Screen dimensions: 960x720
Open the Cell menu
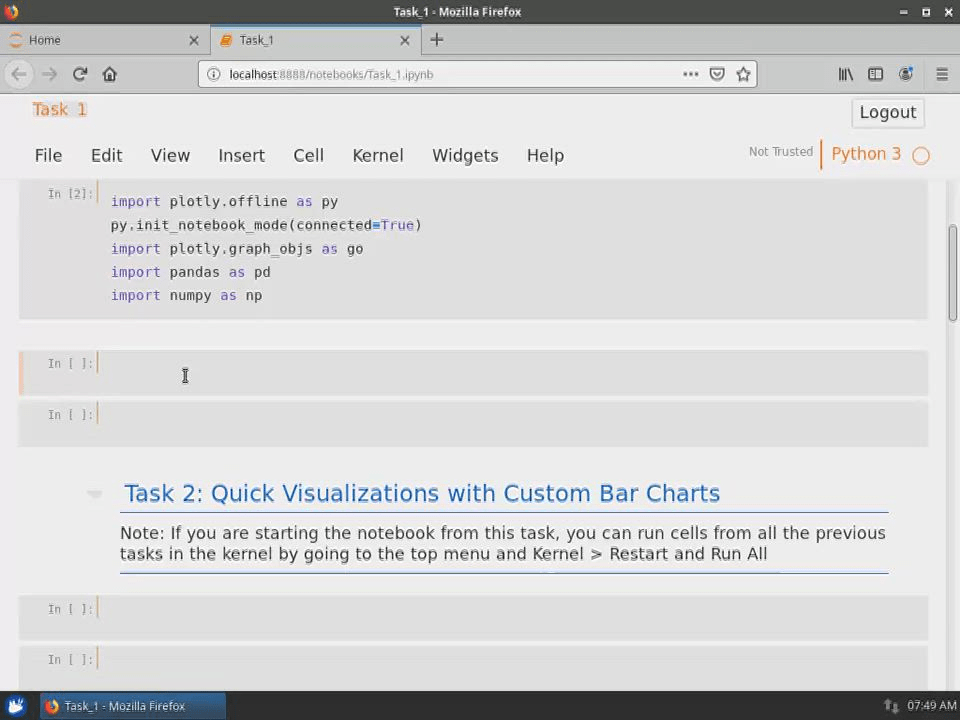tap(309, 156)
